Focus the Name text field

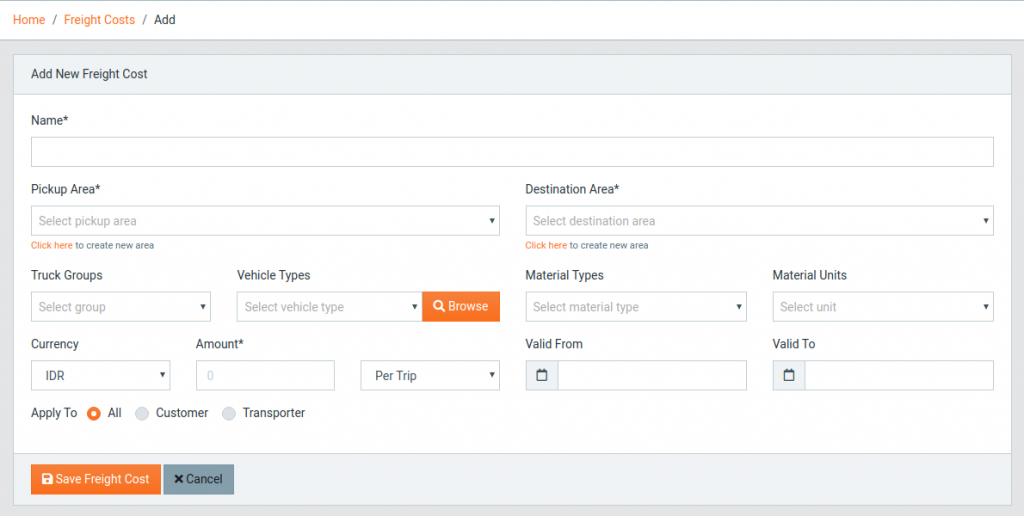512,152
